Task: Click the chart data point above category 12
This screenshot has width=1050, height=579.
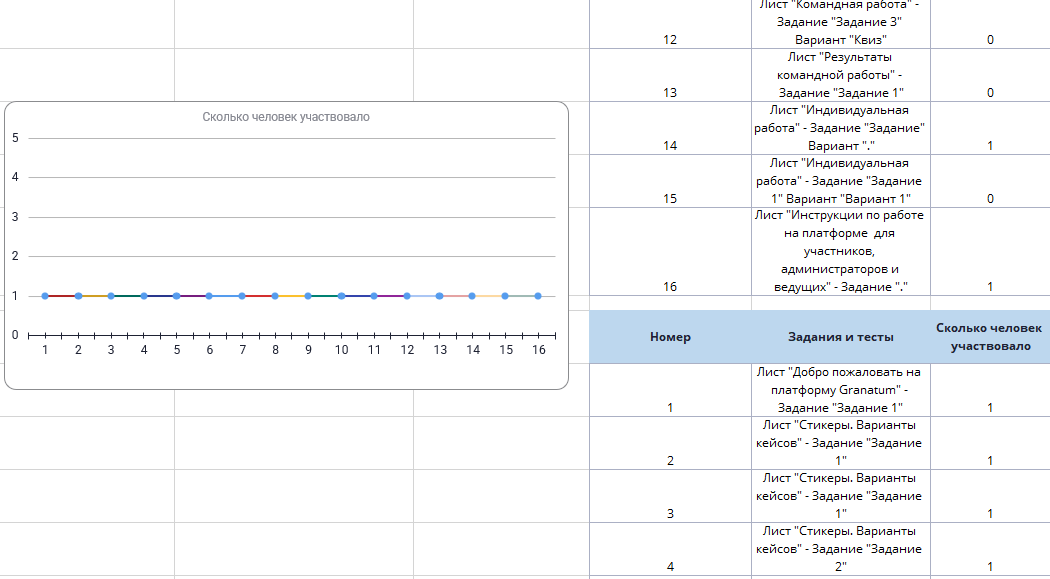Action: coord(407,296)
